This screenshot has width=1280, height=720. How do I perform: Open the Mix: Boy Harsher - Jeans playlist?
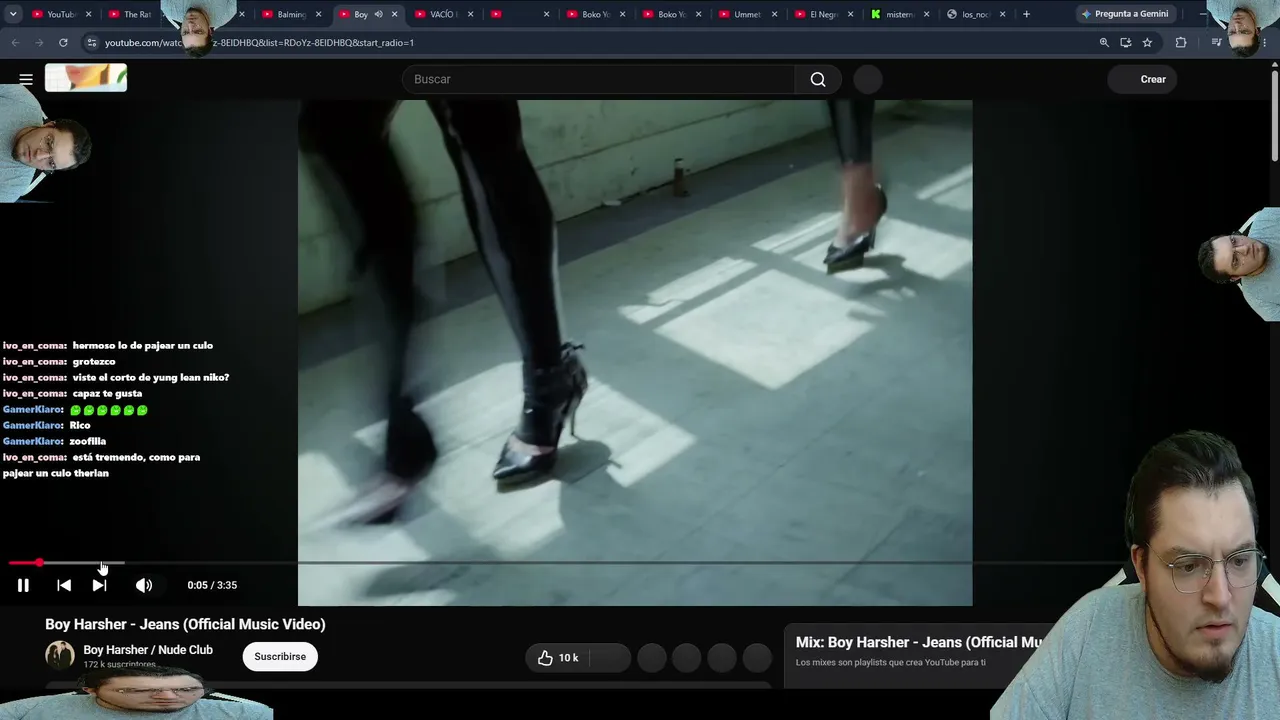click(920, 642)
